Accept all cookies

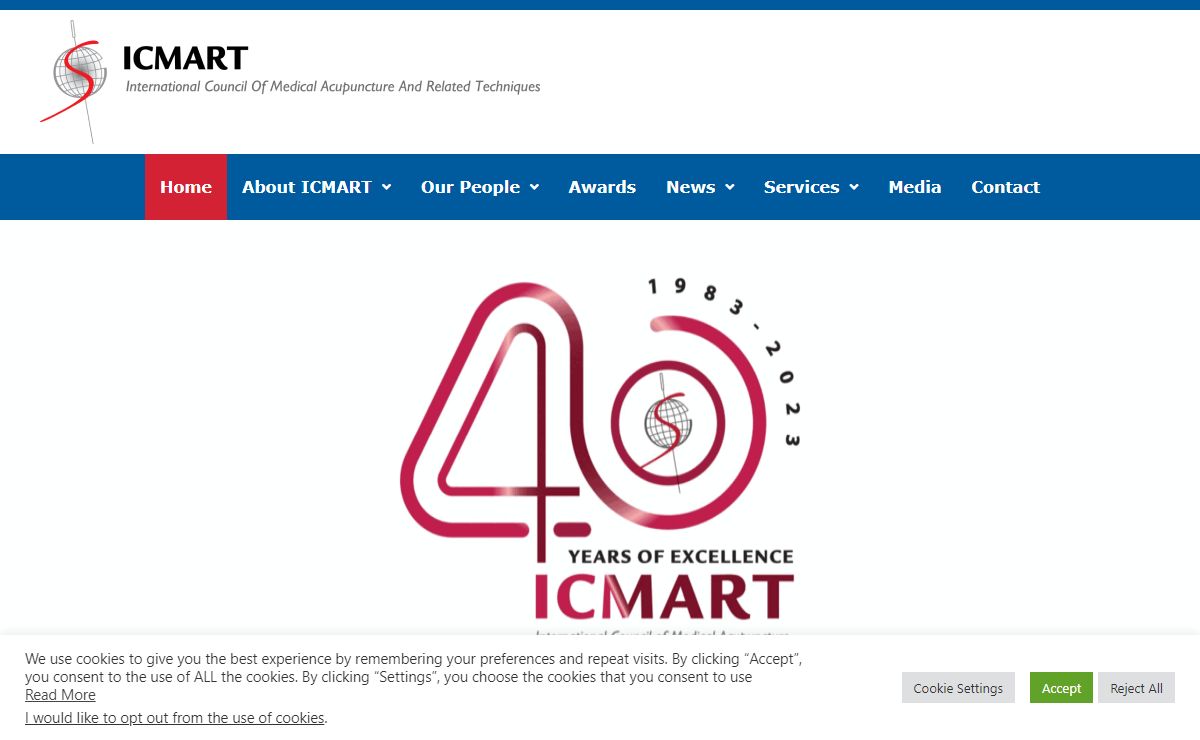(x=1061, y=688)
